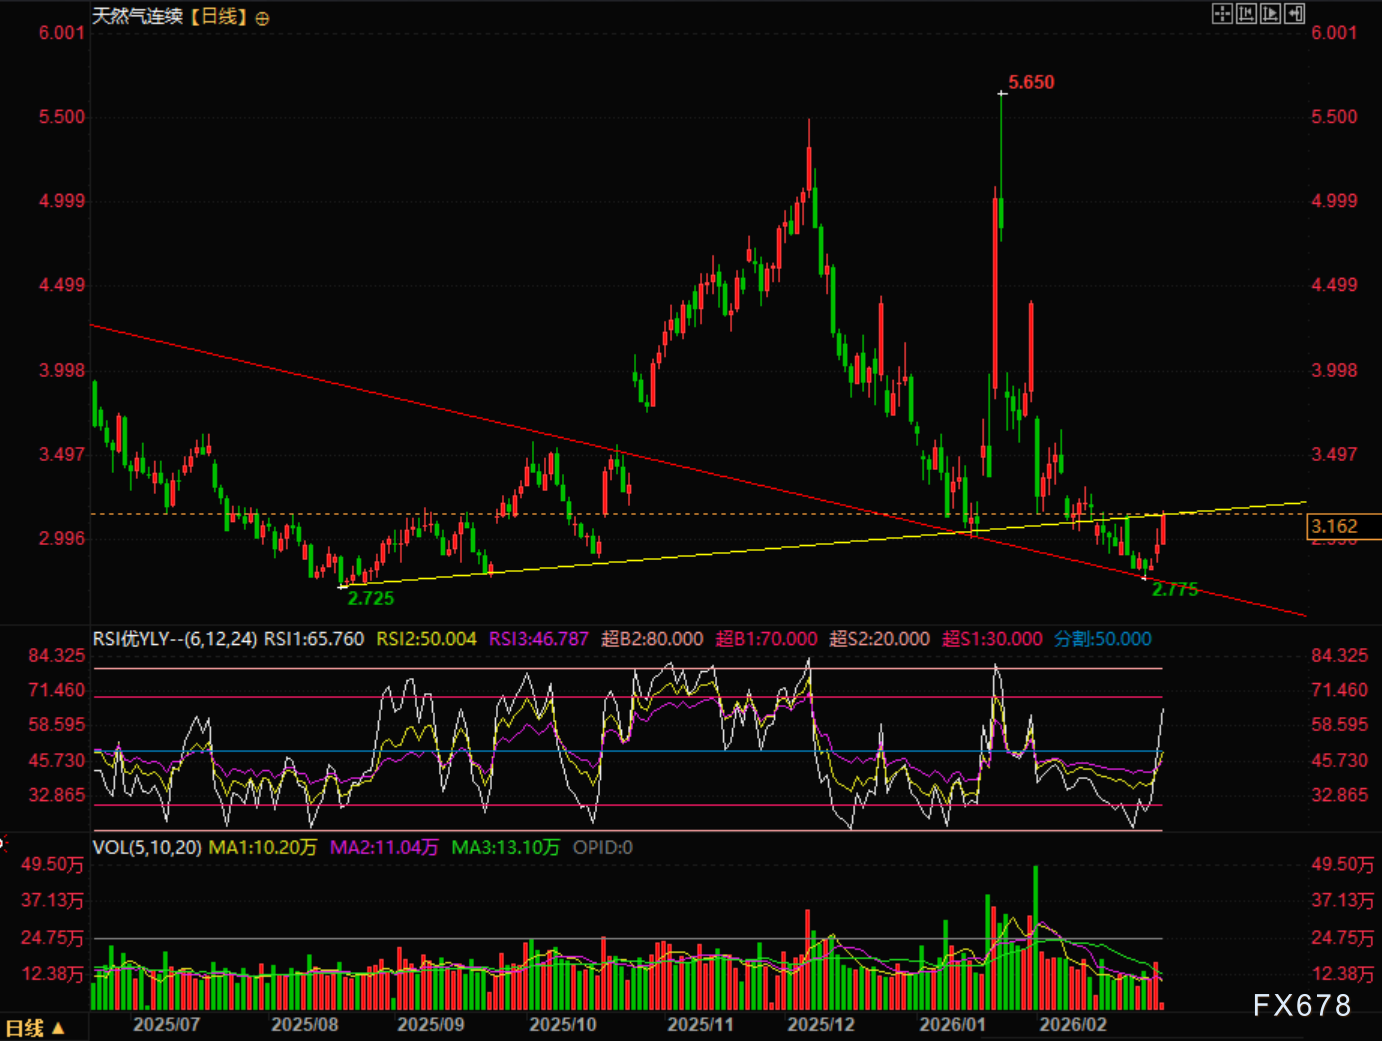The height and width of the screenshot is (1041, 1382).
Task: Click the chart play-forward axis icon
Action: tap(1270, 13)
